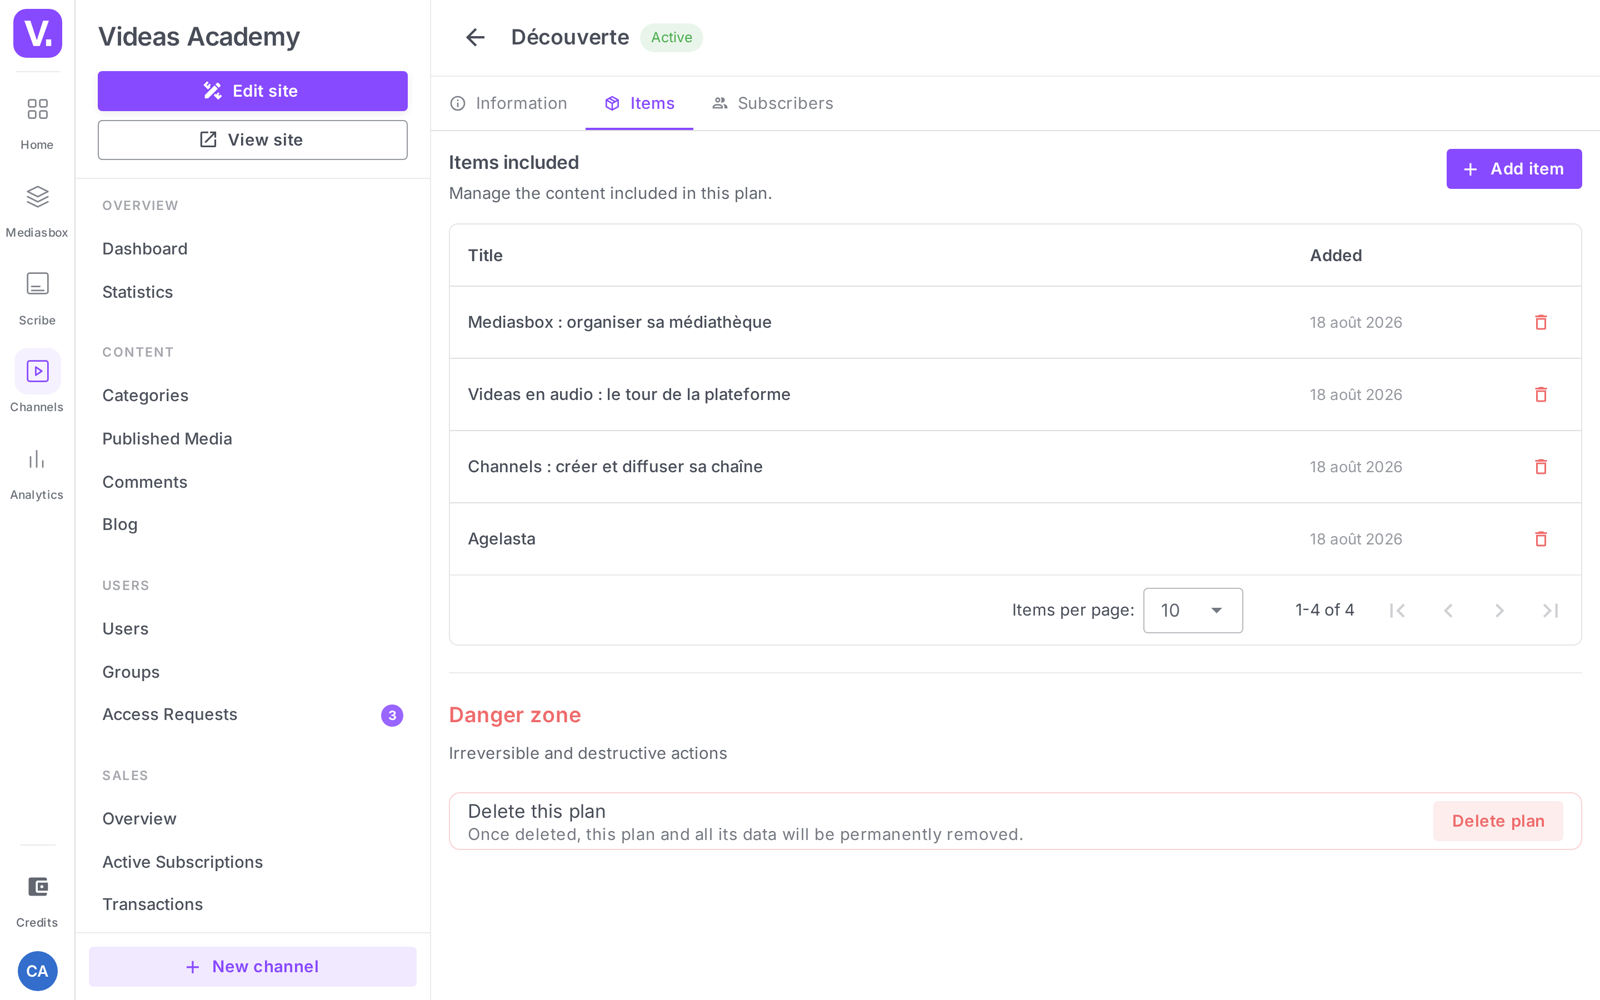Delete the Videas en audio item

pos(1541,394)
